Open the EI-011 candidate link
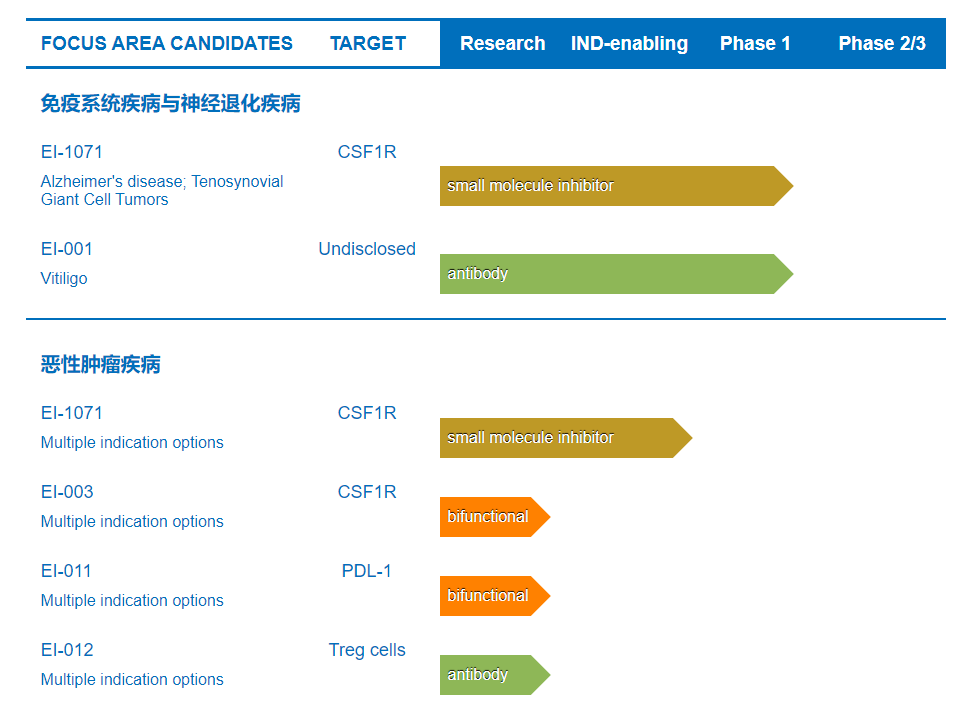966x724 pixels. pos(66,571)
